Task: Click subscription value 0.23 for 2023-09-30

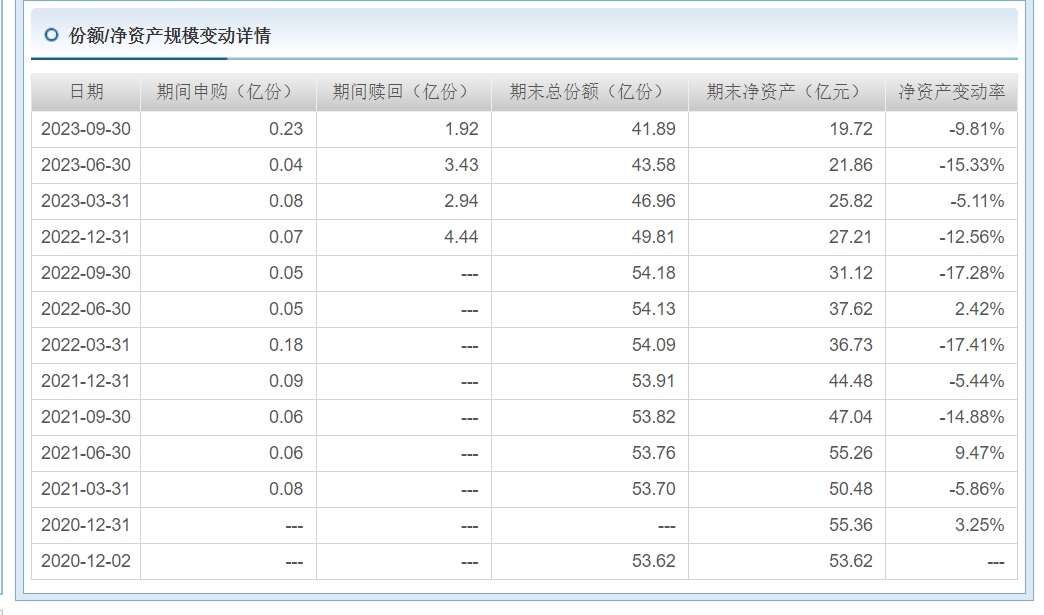Action: click(286, 129)
